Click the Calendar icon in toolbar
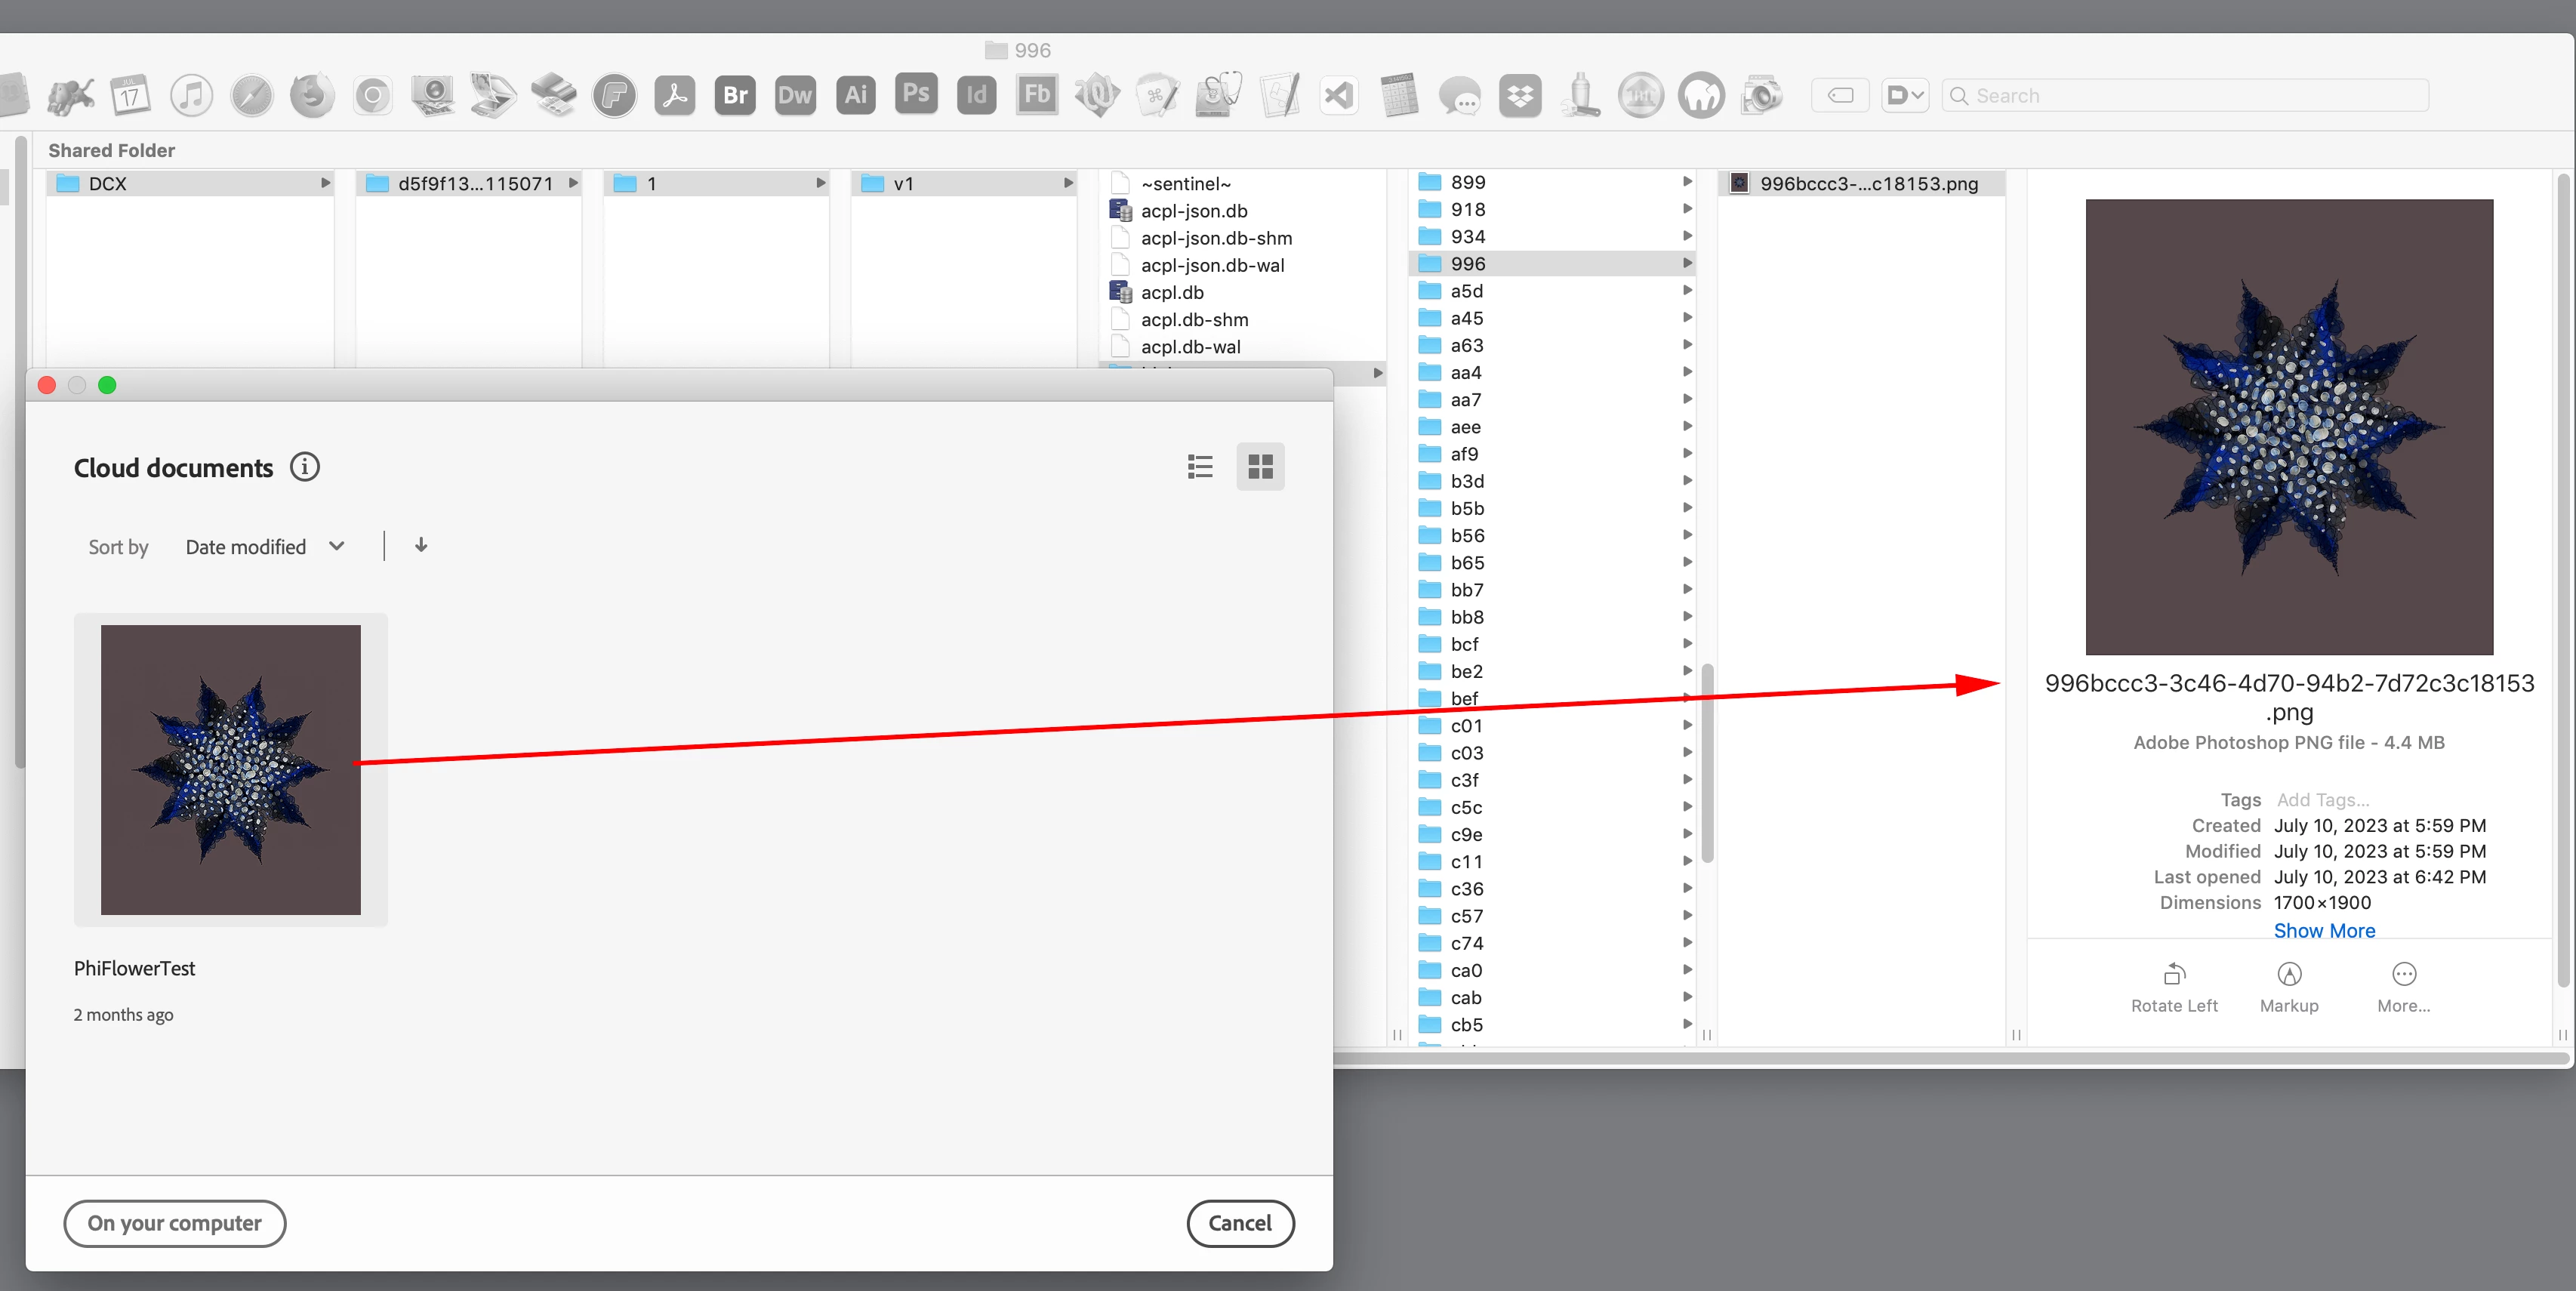 [130, 96]
